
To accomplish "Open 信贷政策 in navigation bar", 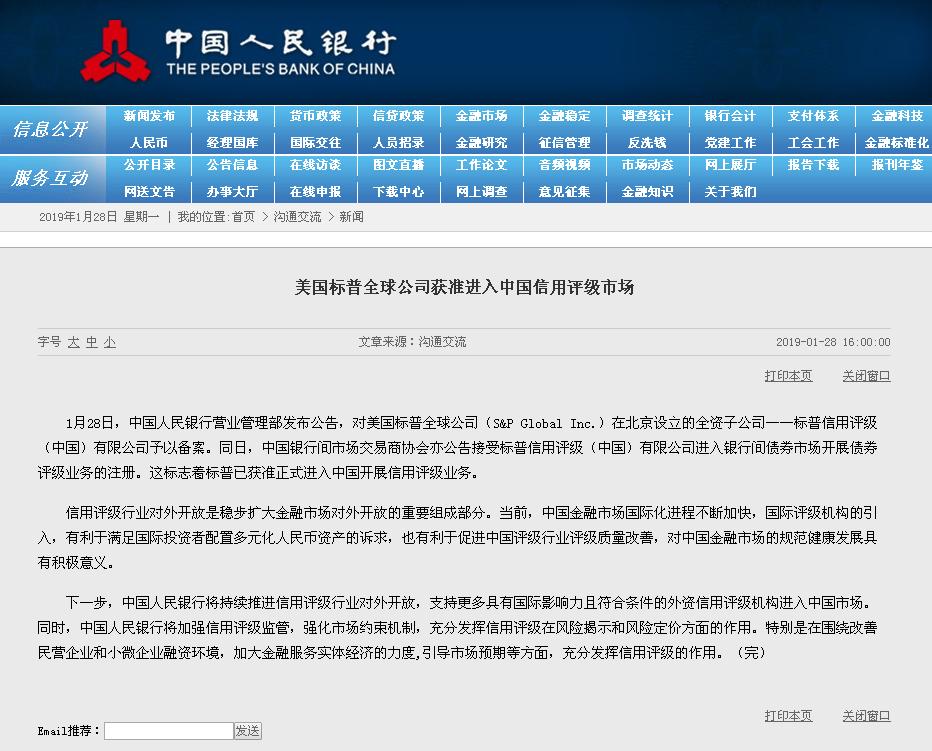I will coord(398,116).
